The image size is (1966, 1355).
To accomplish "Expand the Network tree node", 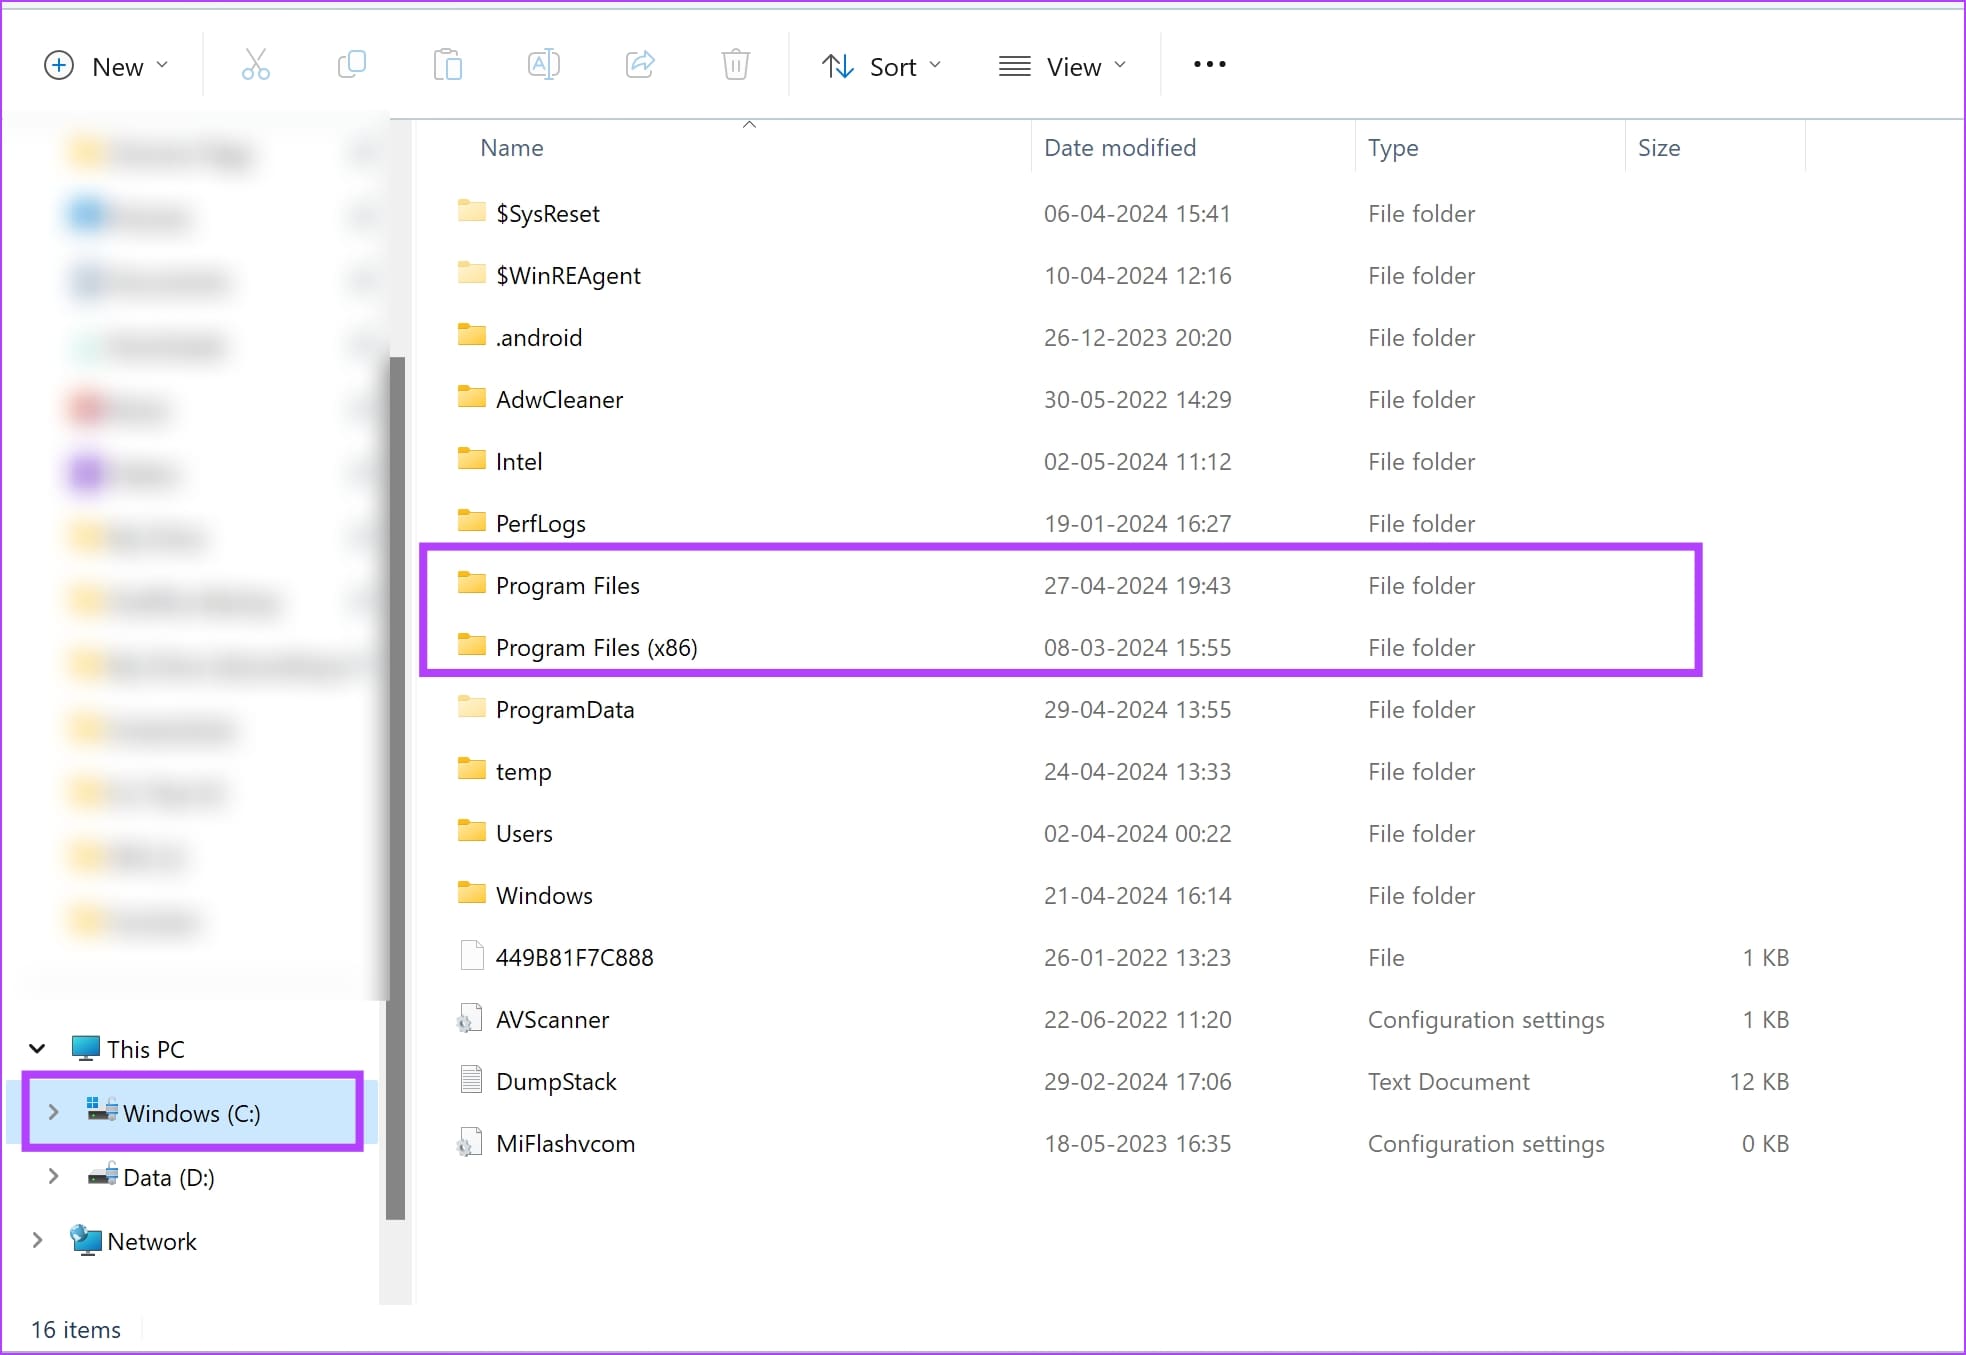I will point(37,1241).
